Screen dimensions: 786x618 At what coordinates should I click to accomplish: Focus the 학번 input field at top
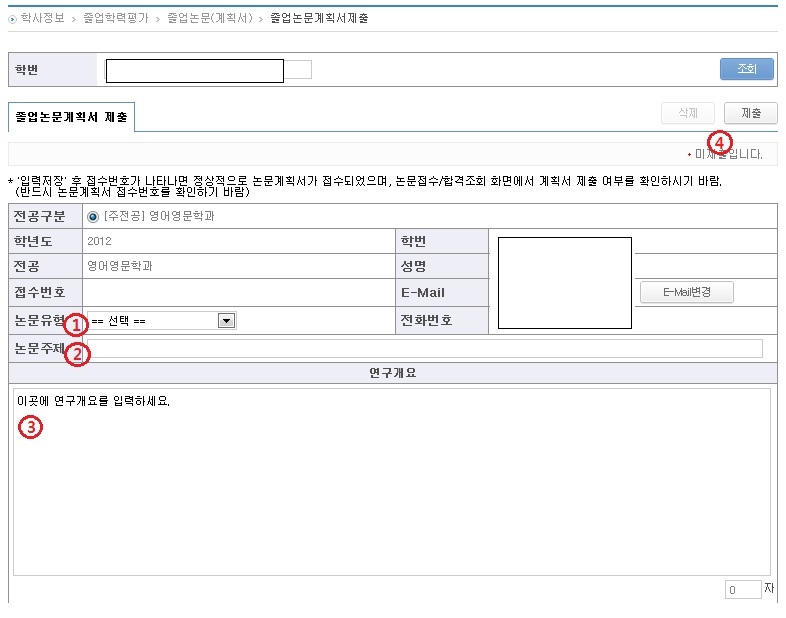click(x=195, y=70)
